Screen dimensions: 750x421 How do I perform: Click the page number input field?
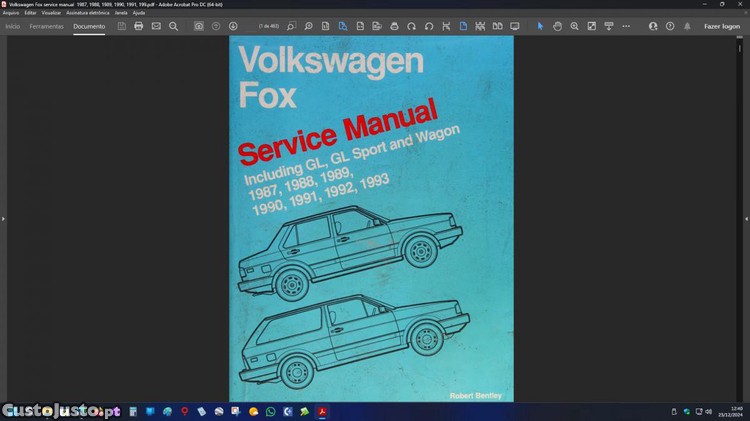[x=268, y=26]
